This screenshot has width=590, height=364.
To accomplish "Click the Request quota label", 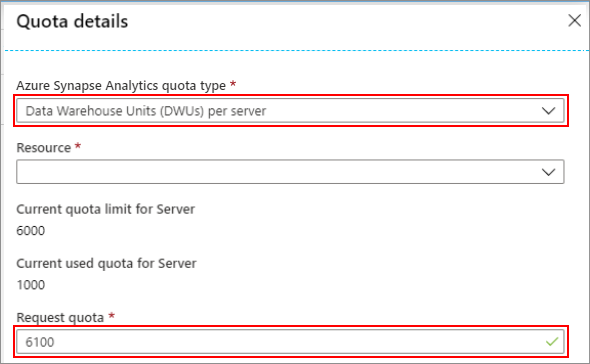I will tap(60, 317).
